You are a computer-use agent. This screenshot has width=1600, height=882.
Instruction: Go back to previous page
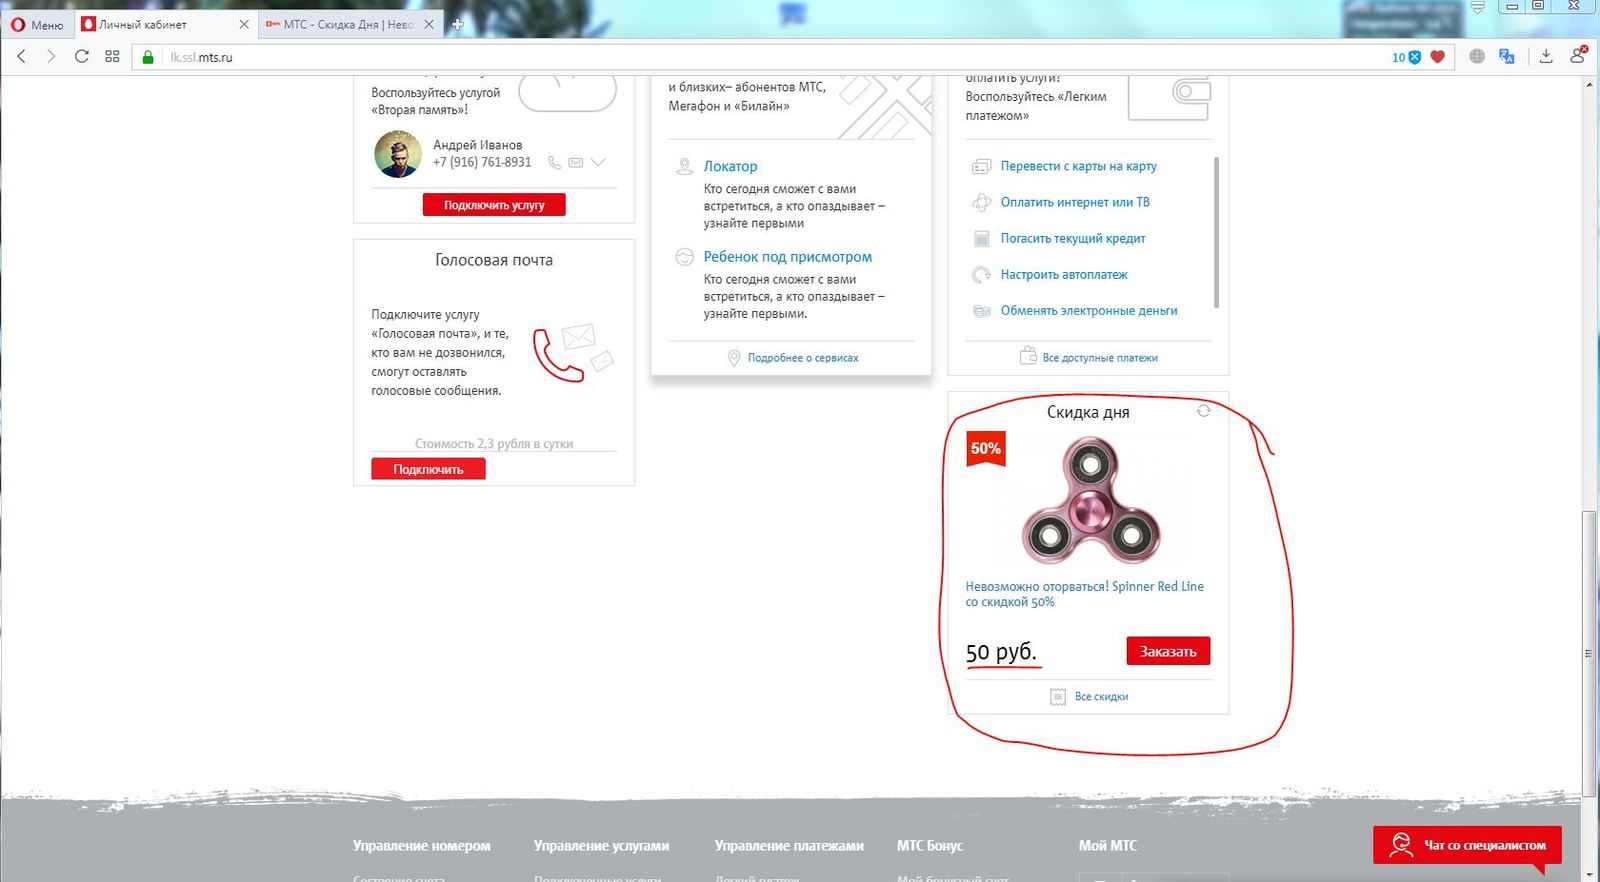[x=22, y=57]
